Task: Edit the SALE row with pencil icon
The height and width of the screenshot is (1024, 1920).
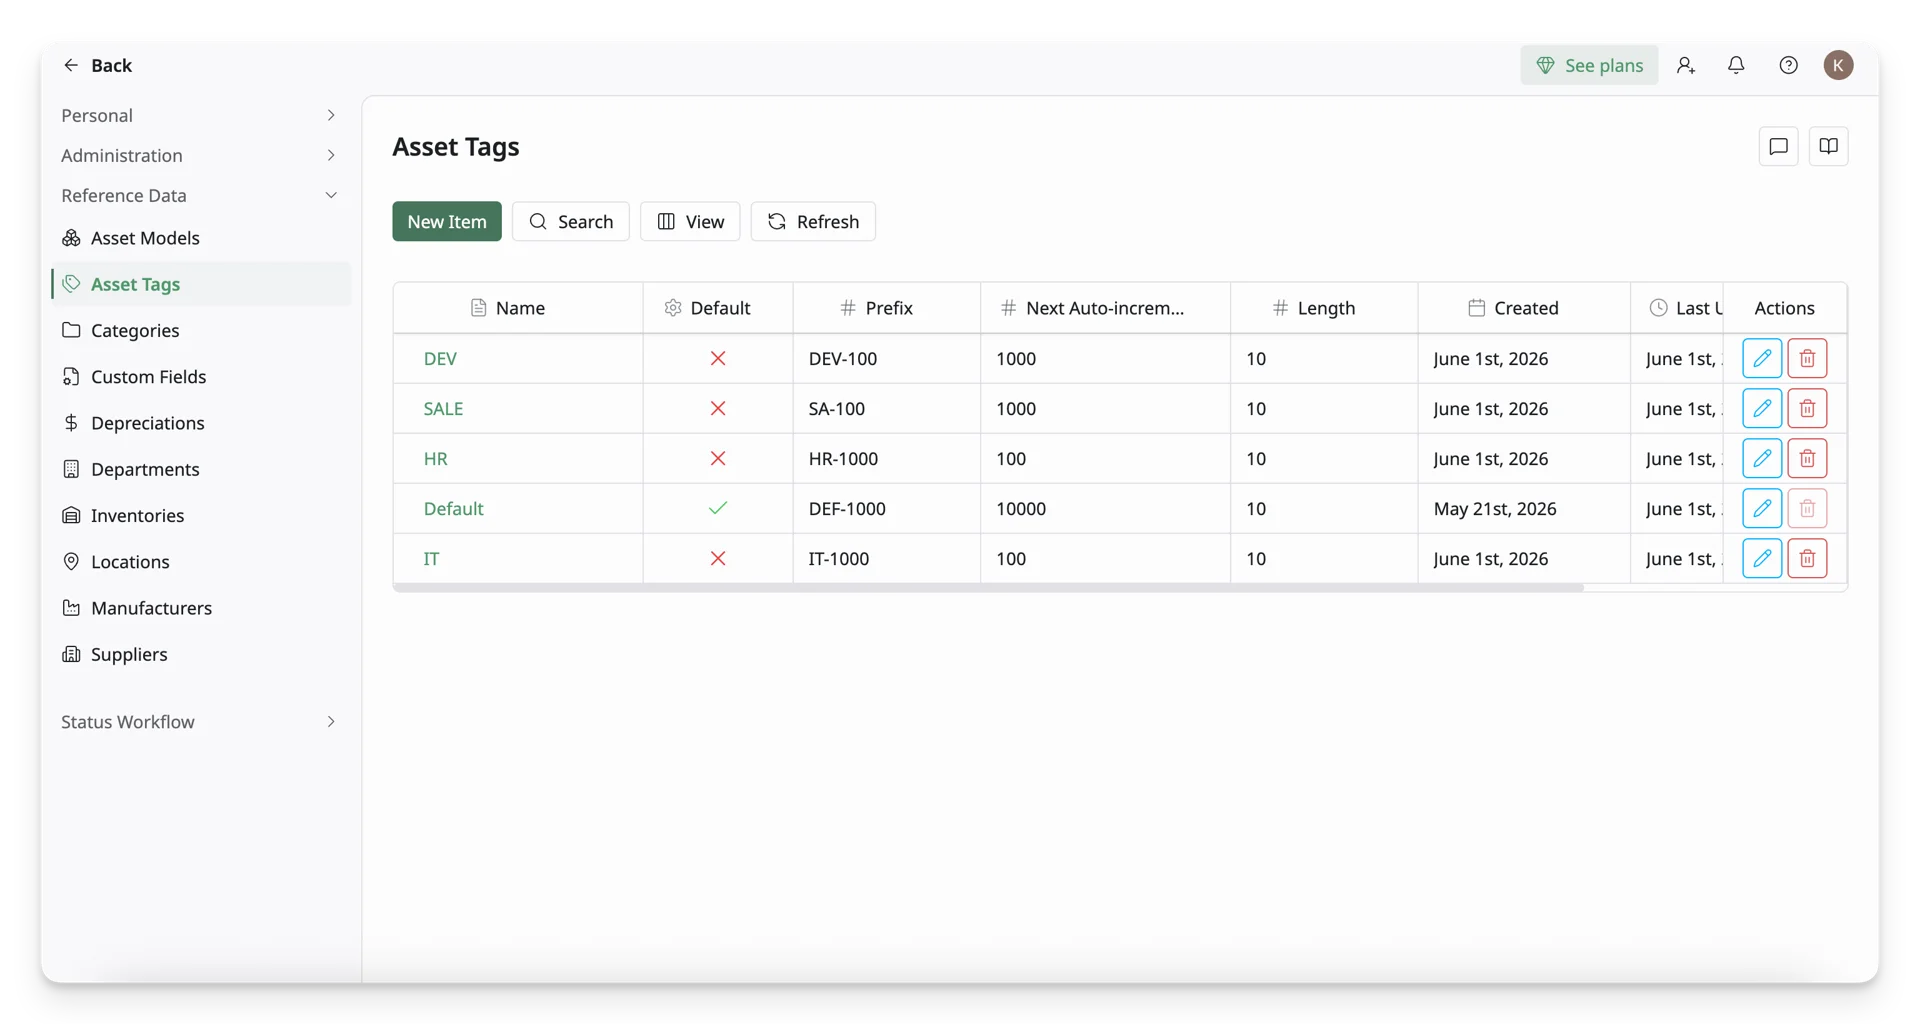Action: pyautogui.click(x=1762, y=408)
